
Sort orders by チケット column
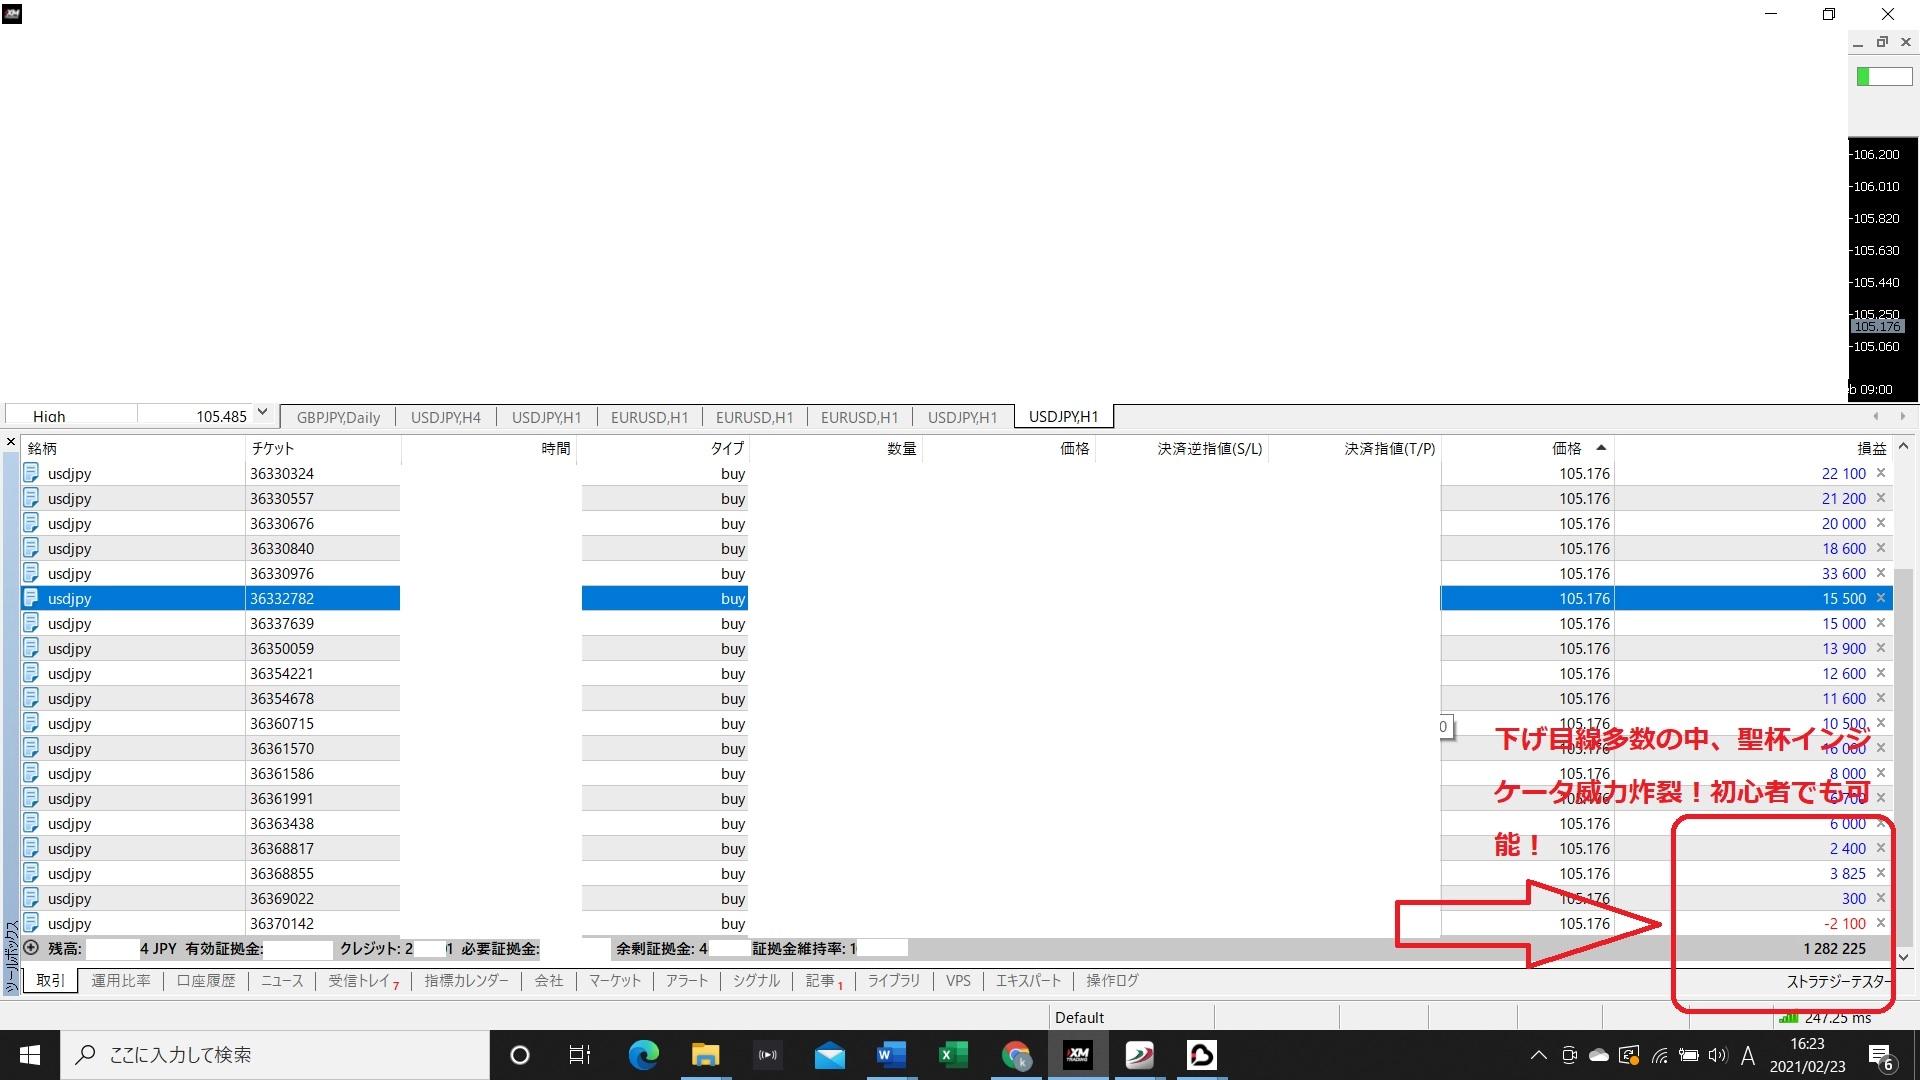tap(273, 448)
